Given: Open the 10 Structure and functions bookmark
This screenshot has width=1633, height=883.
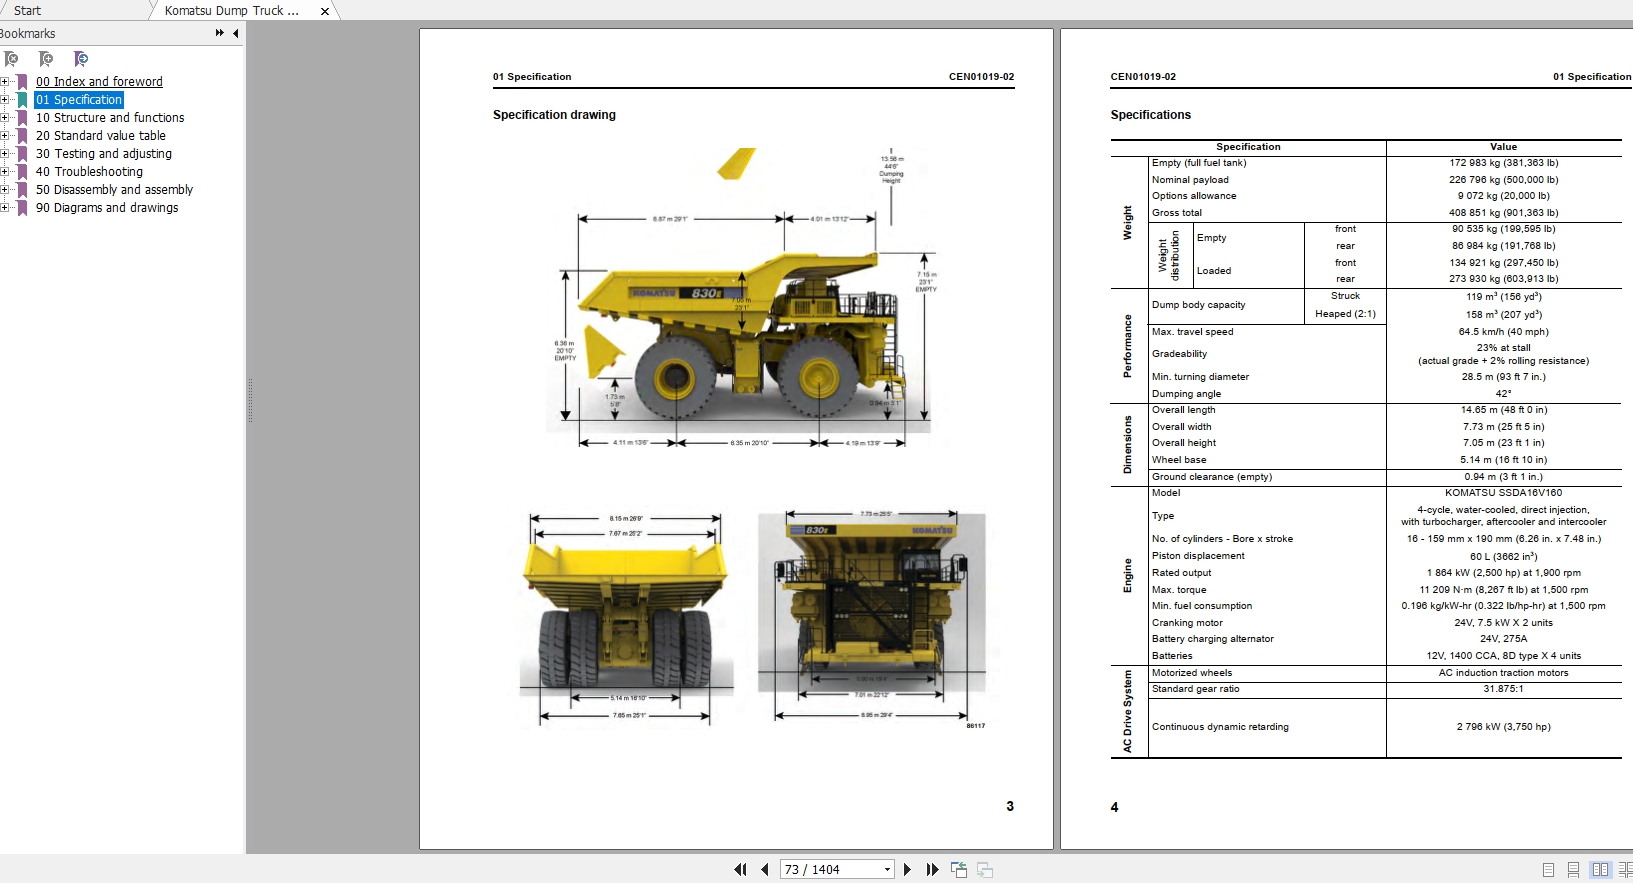Looking at the screenshot, I should point(110,118).
